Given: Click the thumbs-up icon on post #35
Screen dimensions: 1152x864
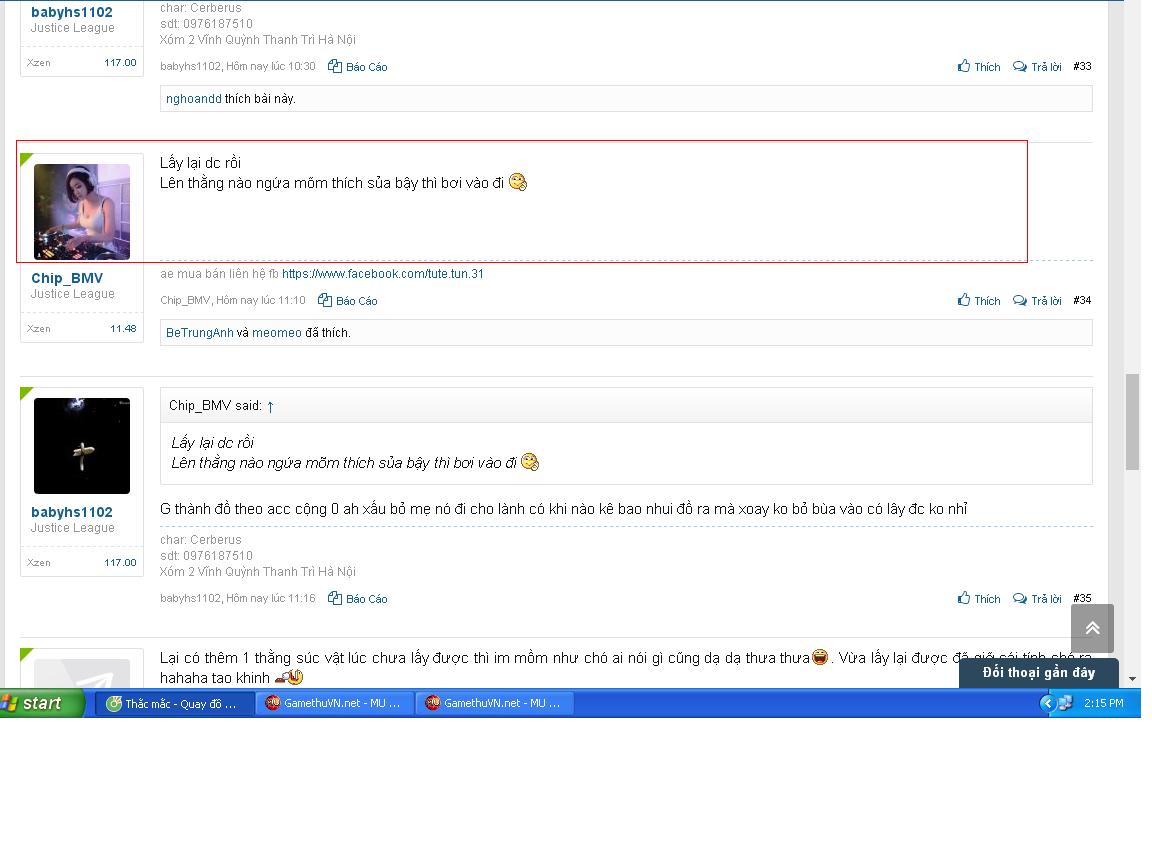Looking at the screenshot, I should pyautogui.click(x=964, y=598).
